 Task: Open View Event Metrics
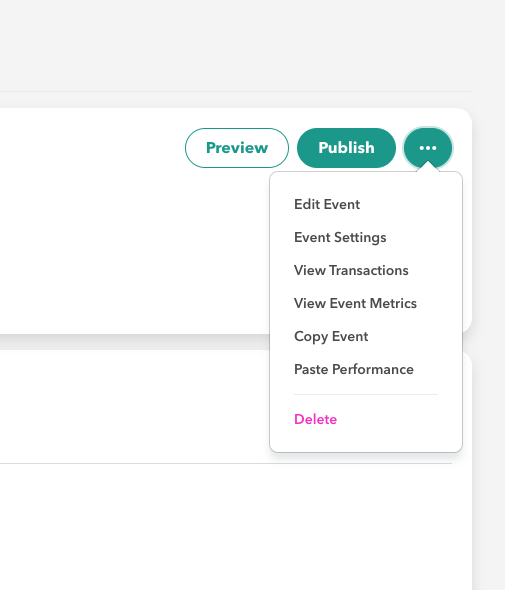355,303
